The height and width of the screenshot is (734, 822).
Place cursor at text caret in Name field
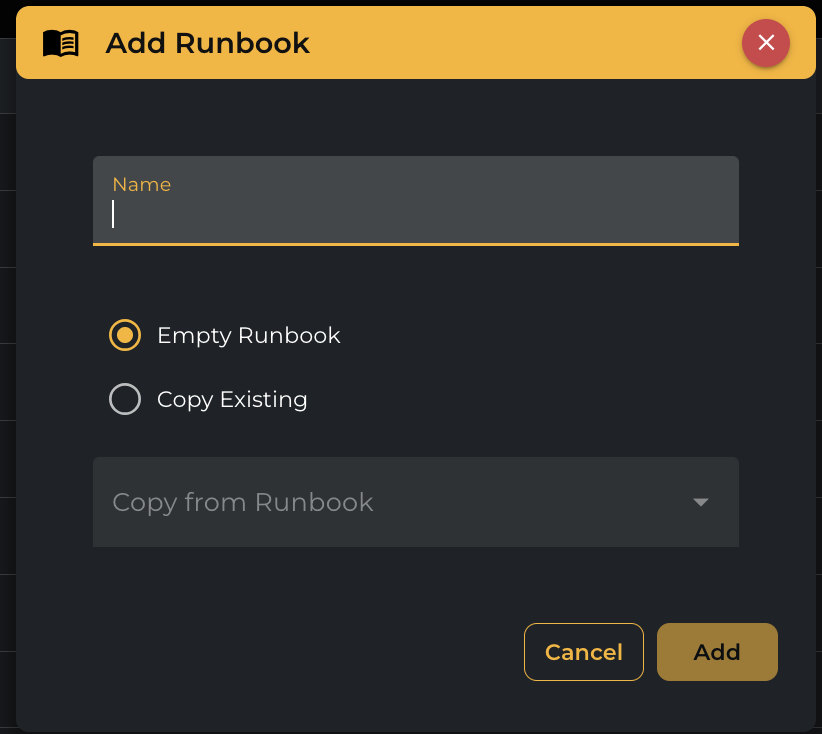pos(114,214)
